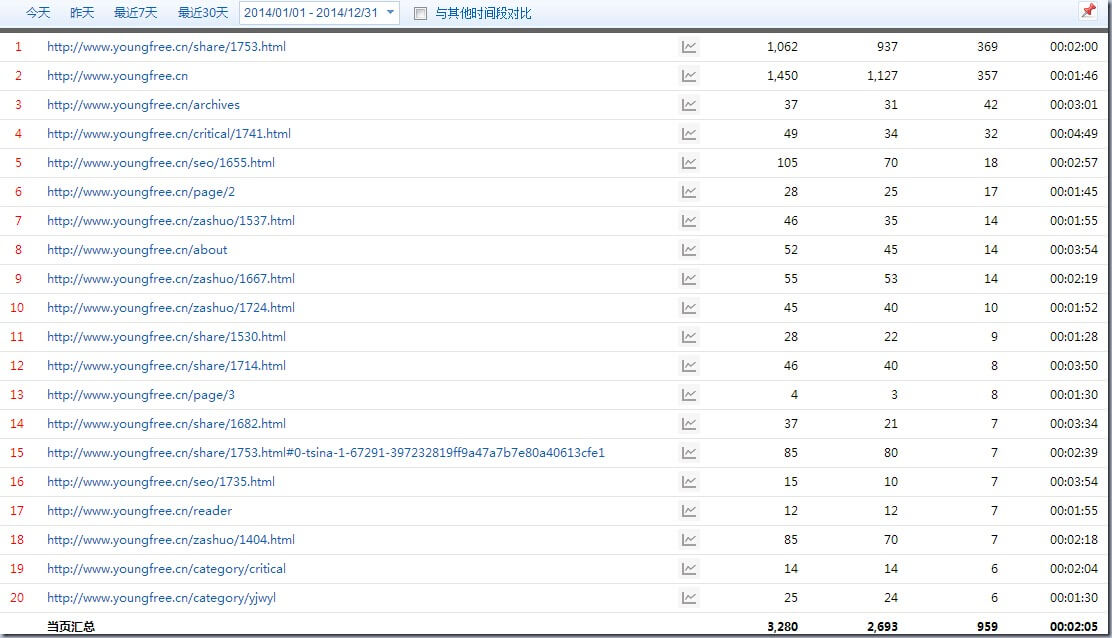This screenshot has height=638, width=1112.
Task: Select the 昨天 time filter
Action: (x=82, y=13)
